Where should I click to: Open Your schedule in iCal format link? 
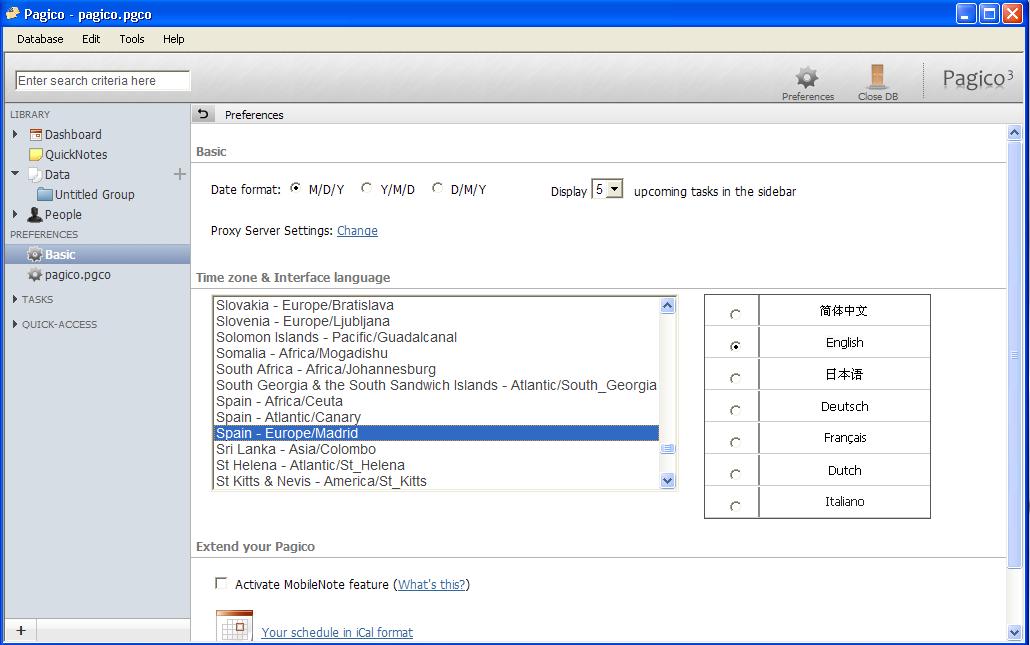(x=337, y=633)
